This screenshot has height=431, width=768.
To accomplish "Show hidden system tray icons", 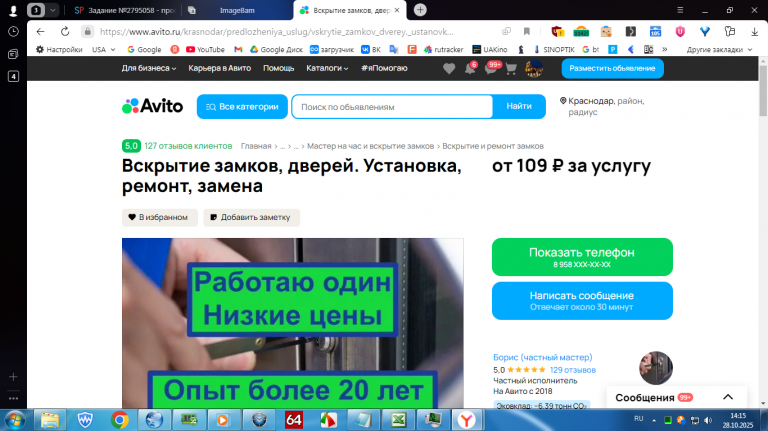I will pos(654,420).
